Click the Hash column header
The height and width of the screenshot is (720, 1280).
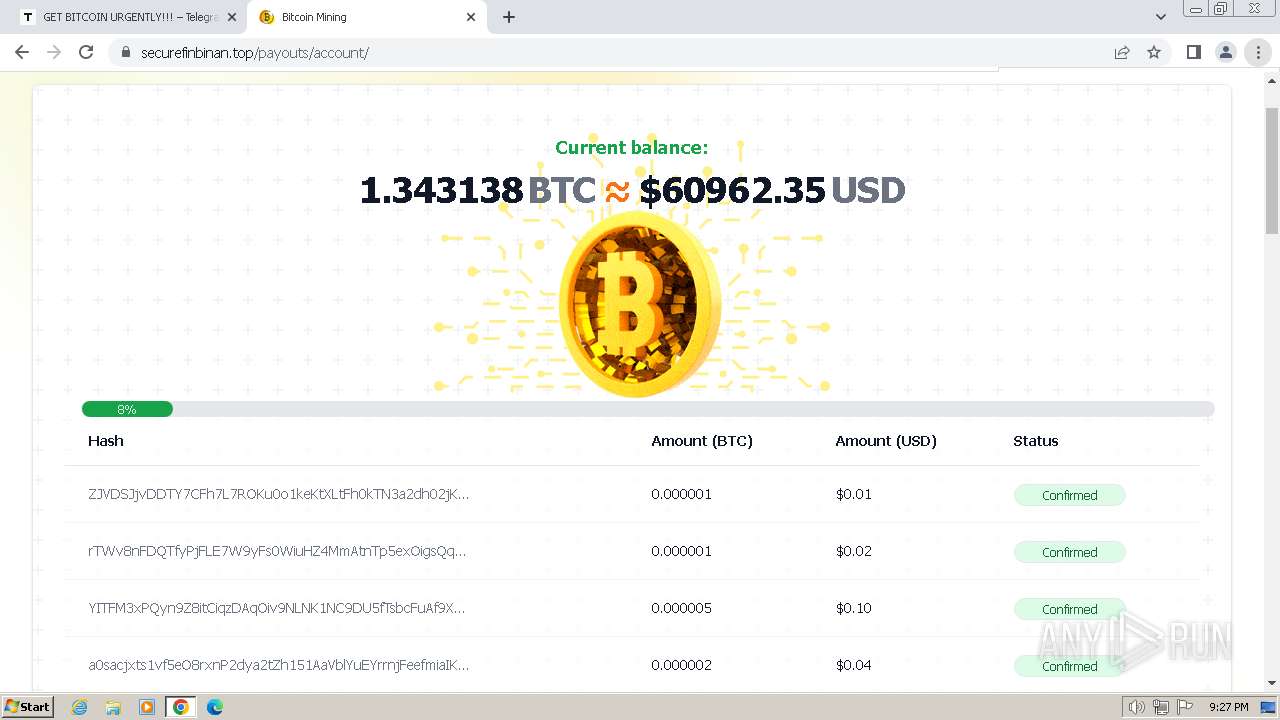click(x=106, y=441)
